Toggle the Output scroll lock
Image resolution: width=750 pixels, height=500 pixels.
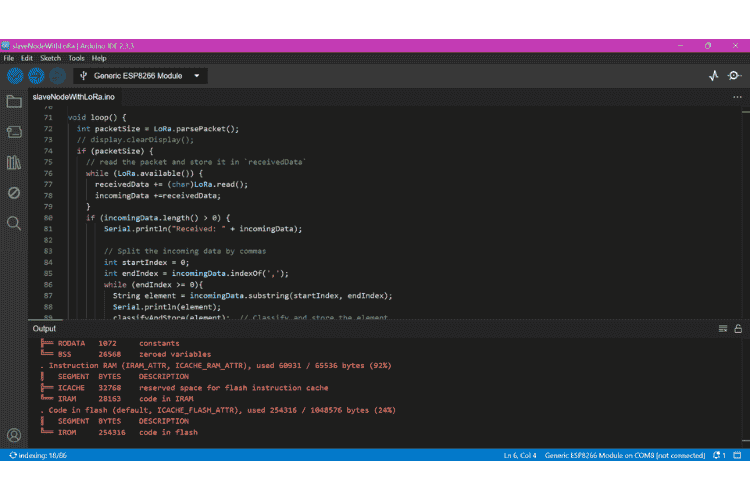(738, 329)
